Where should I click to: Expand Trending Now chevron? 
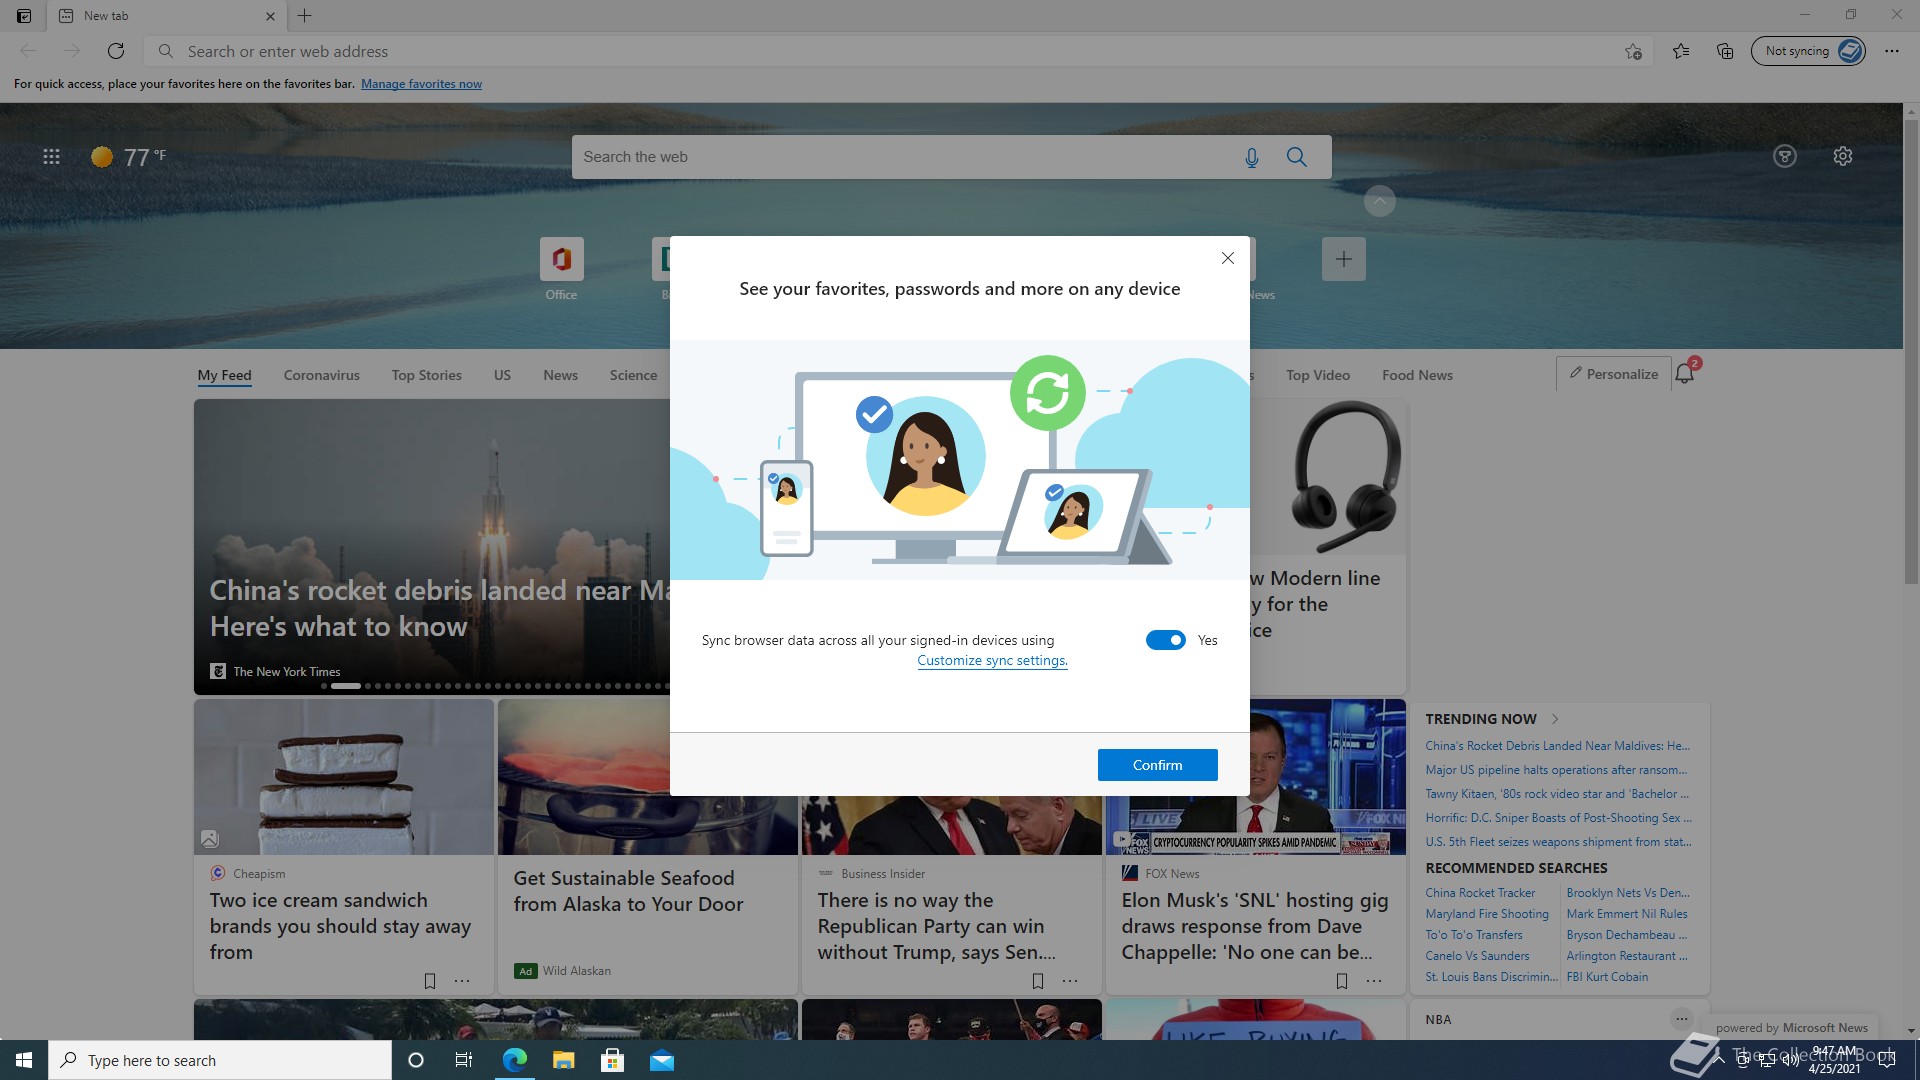[x=1555, y=719]
